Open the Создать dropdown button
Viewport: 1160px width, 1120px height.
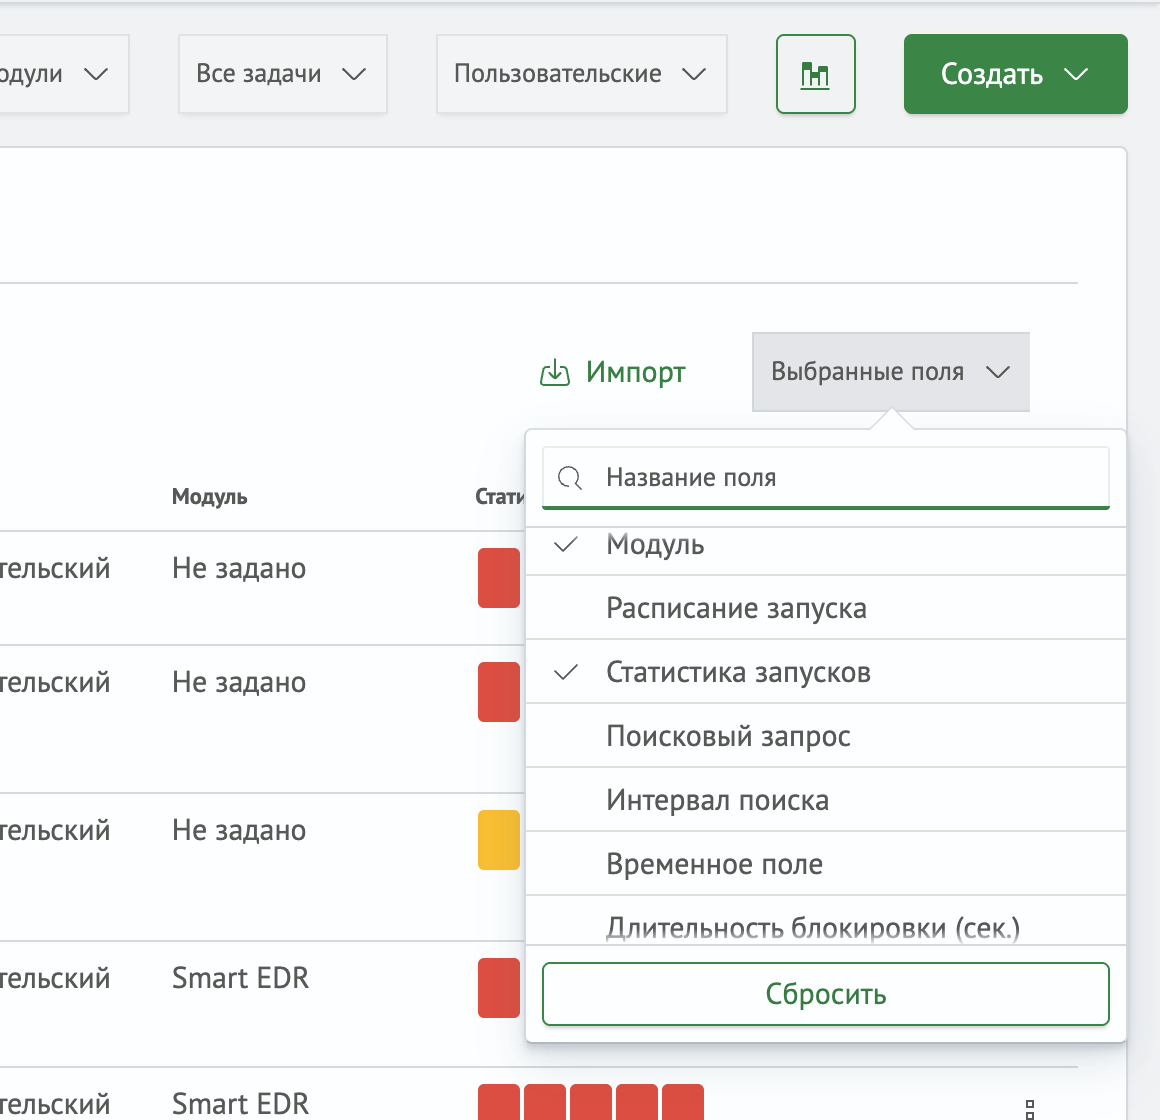1015,74
